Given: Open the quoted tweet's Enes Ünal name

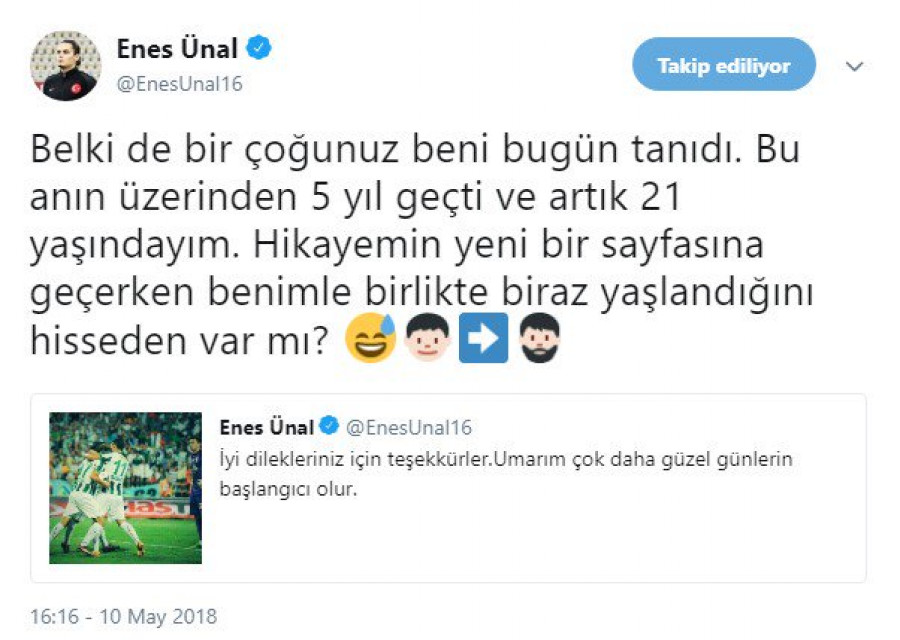Looking at the screenshot, I should [x=267, y=427].
